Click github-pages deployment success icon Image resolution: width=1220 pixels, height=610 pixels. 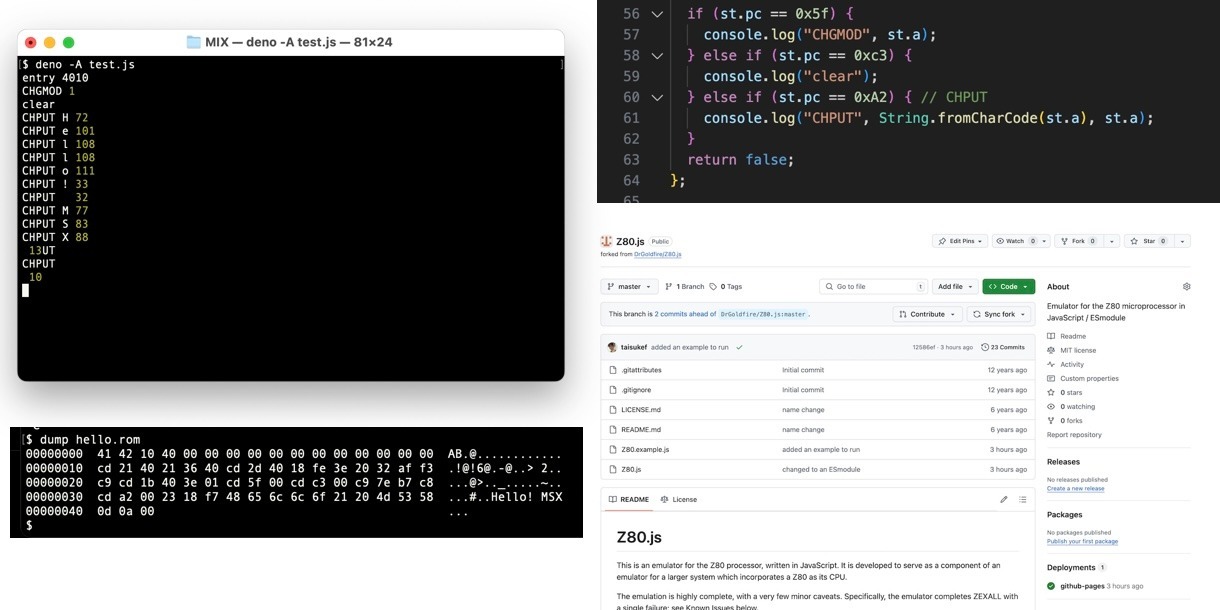pos(1052,585)
